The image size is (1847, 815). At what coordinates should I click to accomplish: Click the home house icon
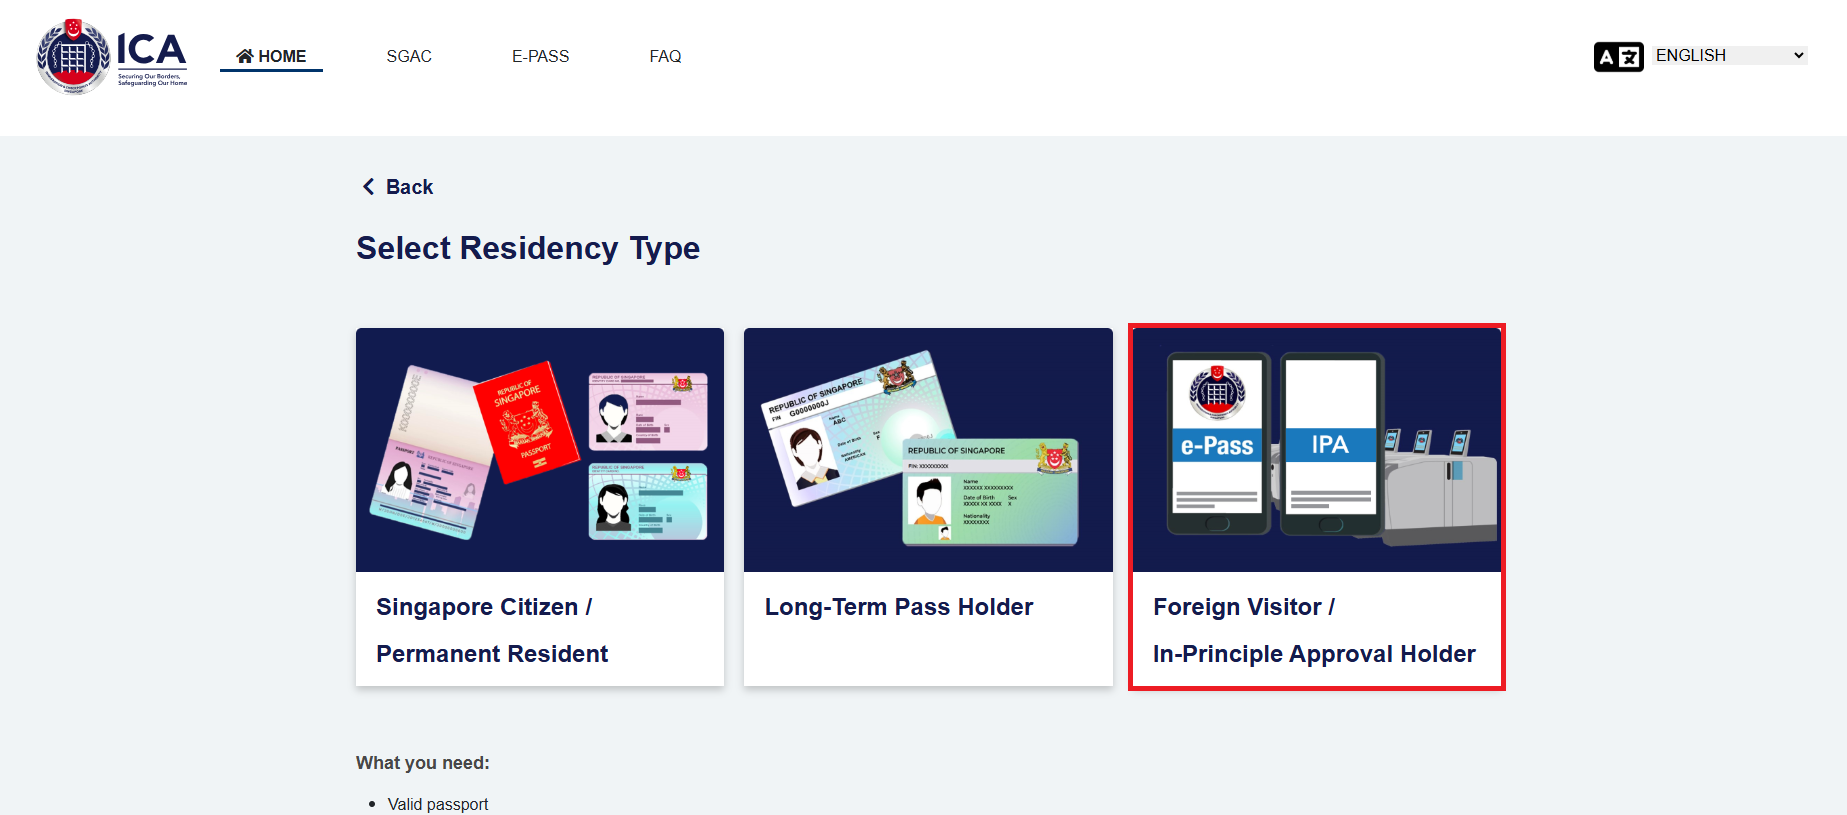coord(245,56)
